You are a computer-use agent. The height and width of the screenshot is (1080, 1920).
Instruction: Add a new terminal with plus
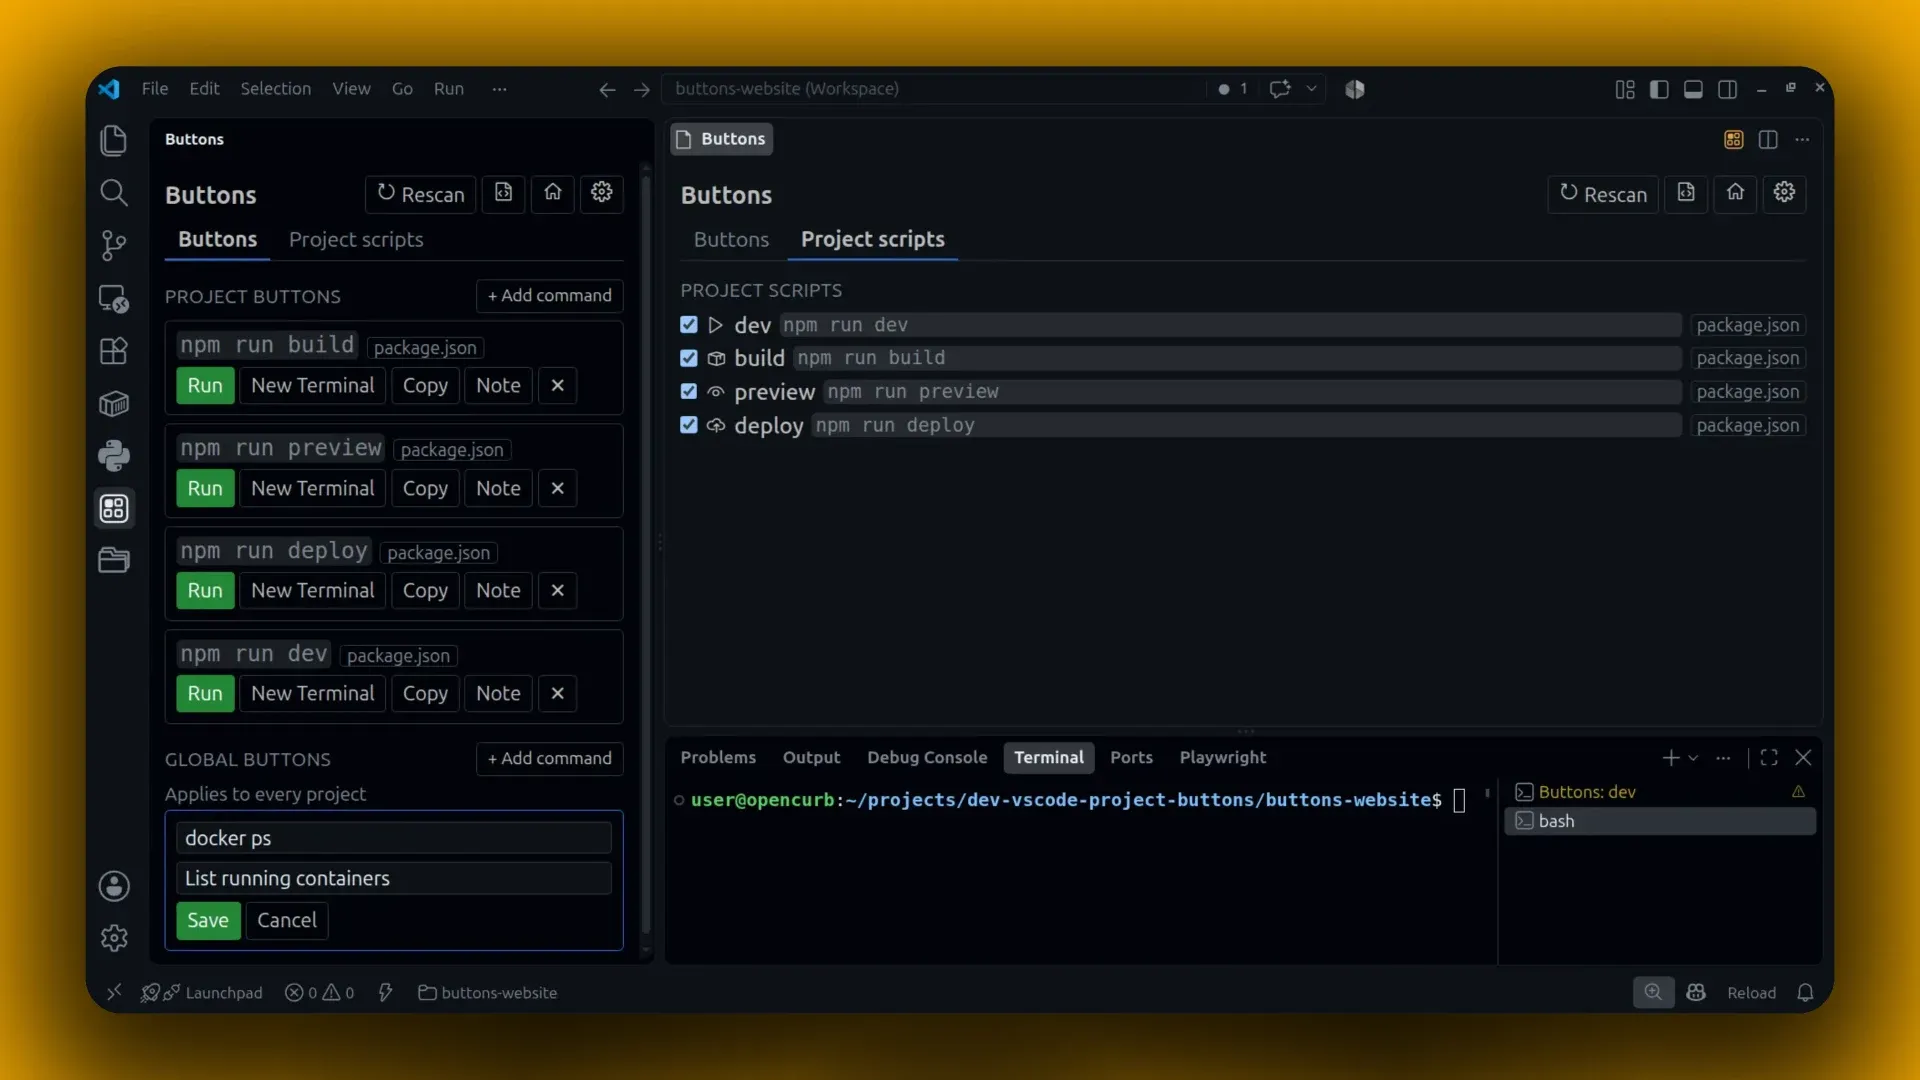click(x=1670, y=758)
